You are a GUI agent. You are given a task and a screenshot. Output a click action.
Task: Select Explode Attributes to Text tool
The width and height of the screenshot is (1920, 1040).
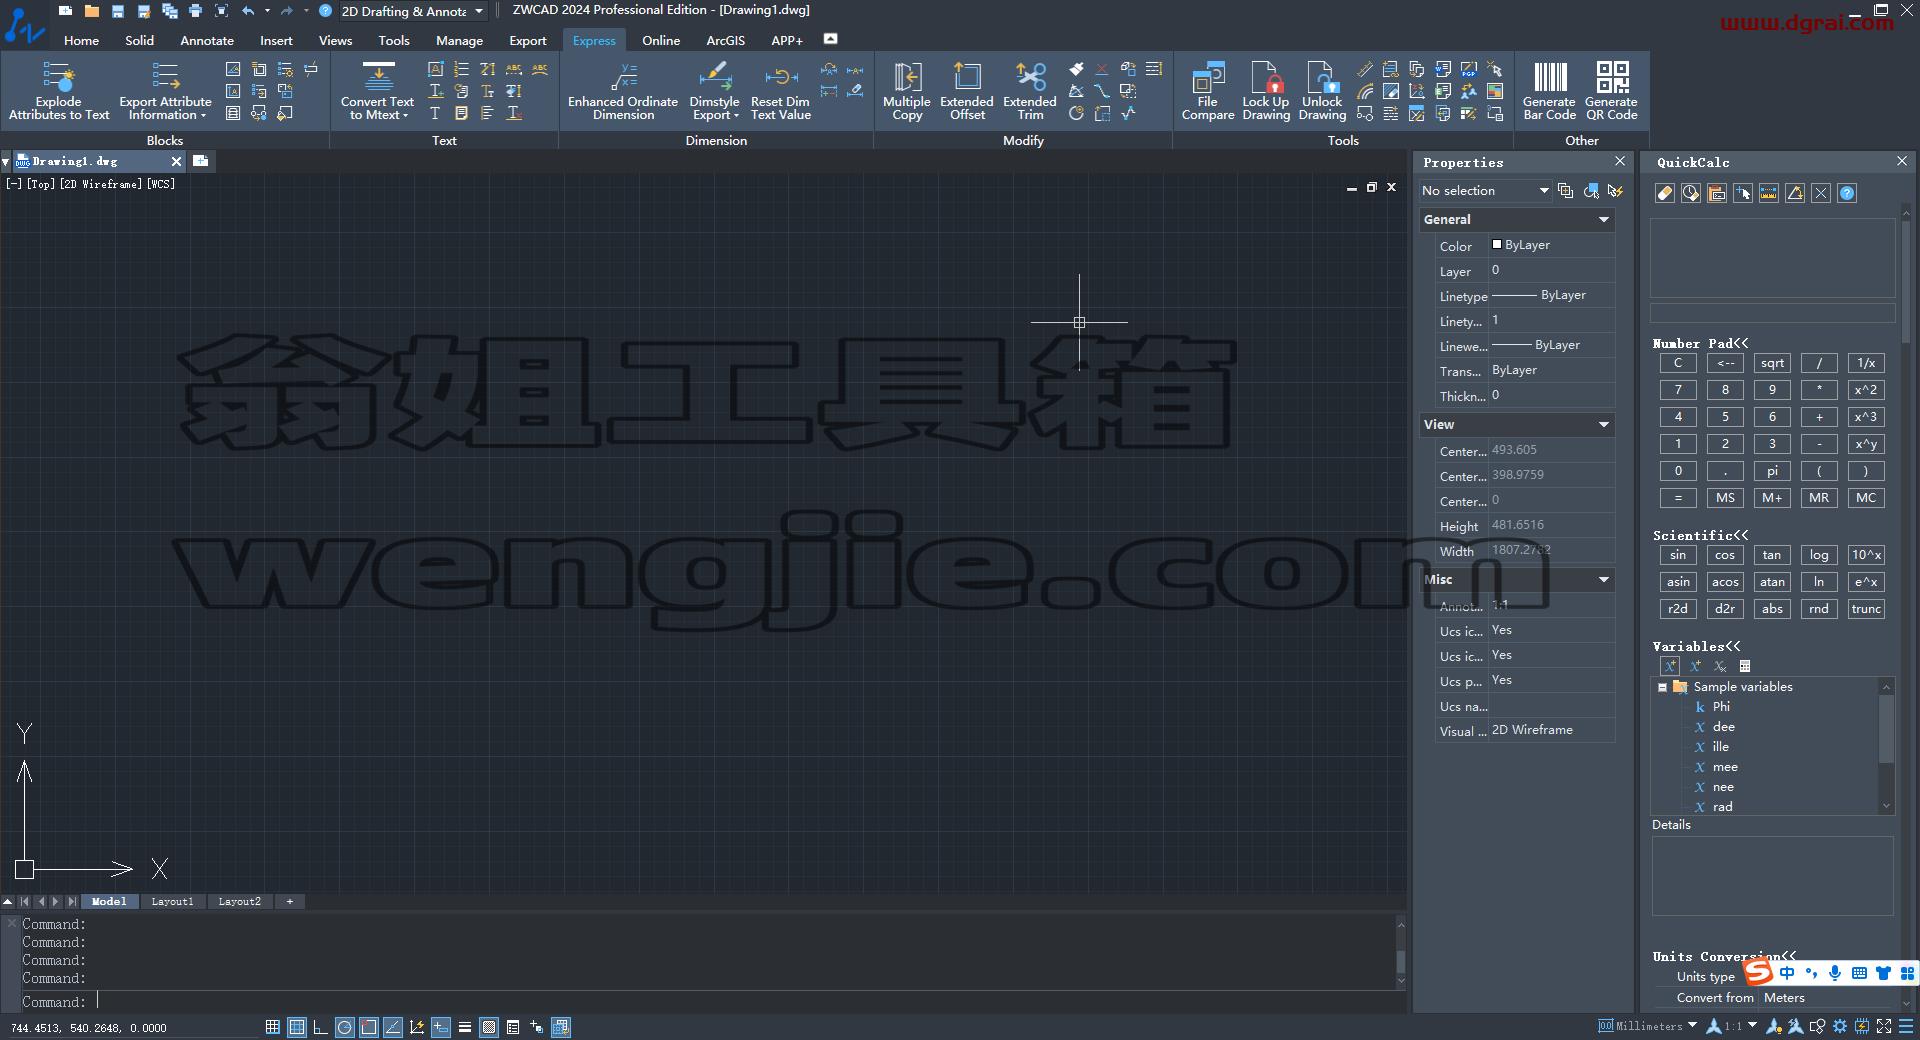(59, 91)
